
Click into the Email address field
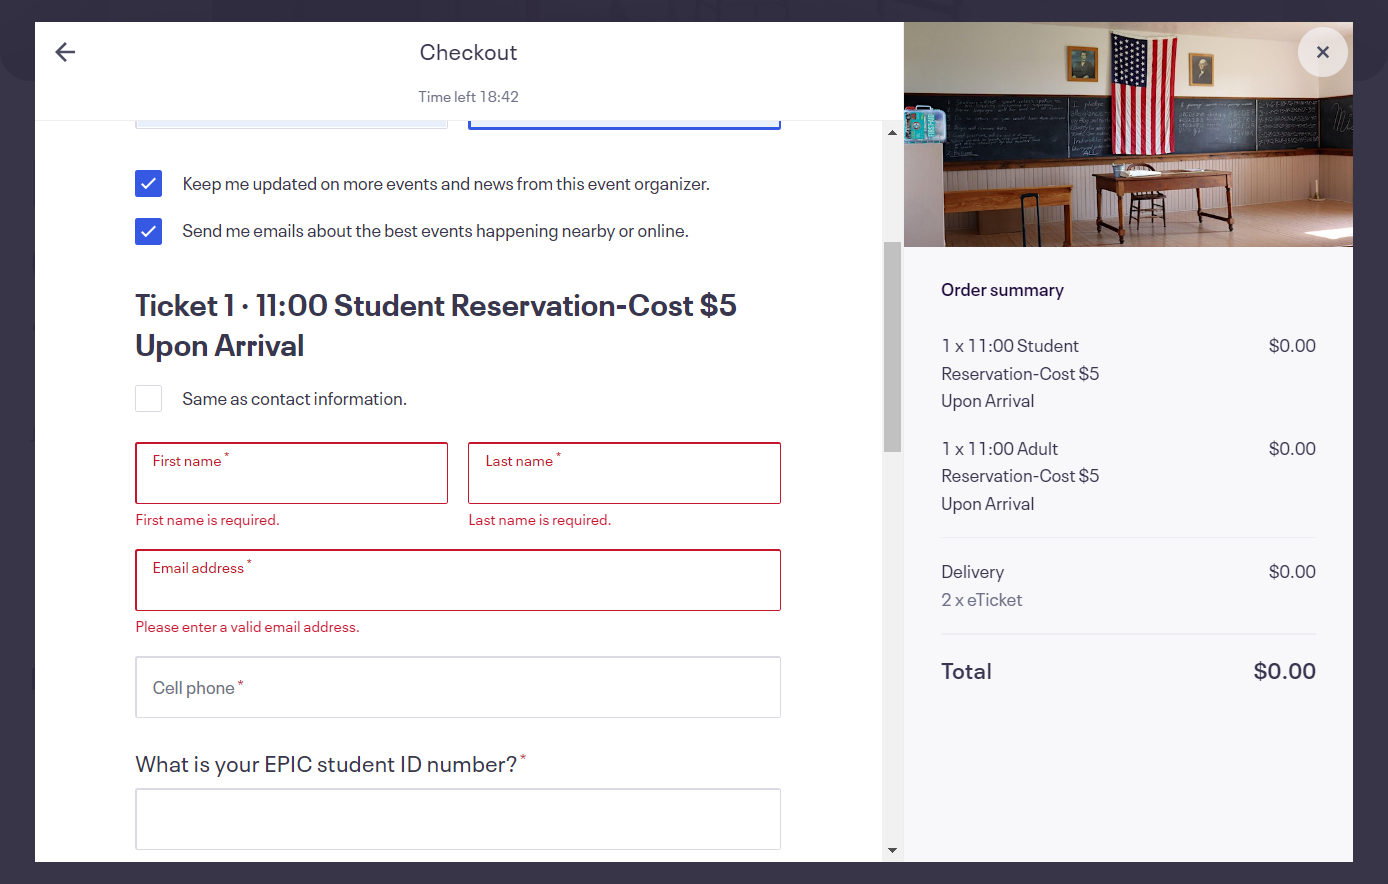pos(458,580)
